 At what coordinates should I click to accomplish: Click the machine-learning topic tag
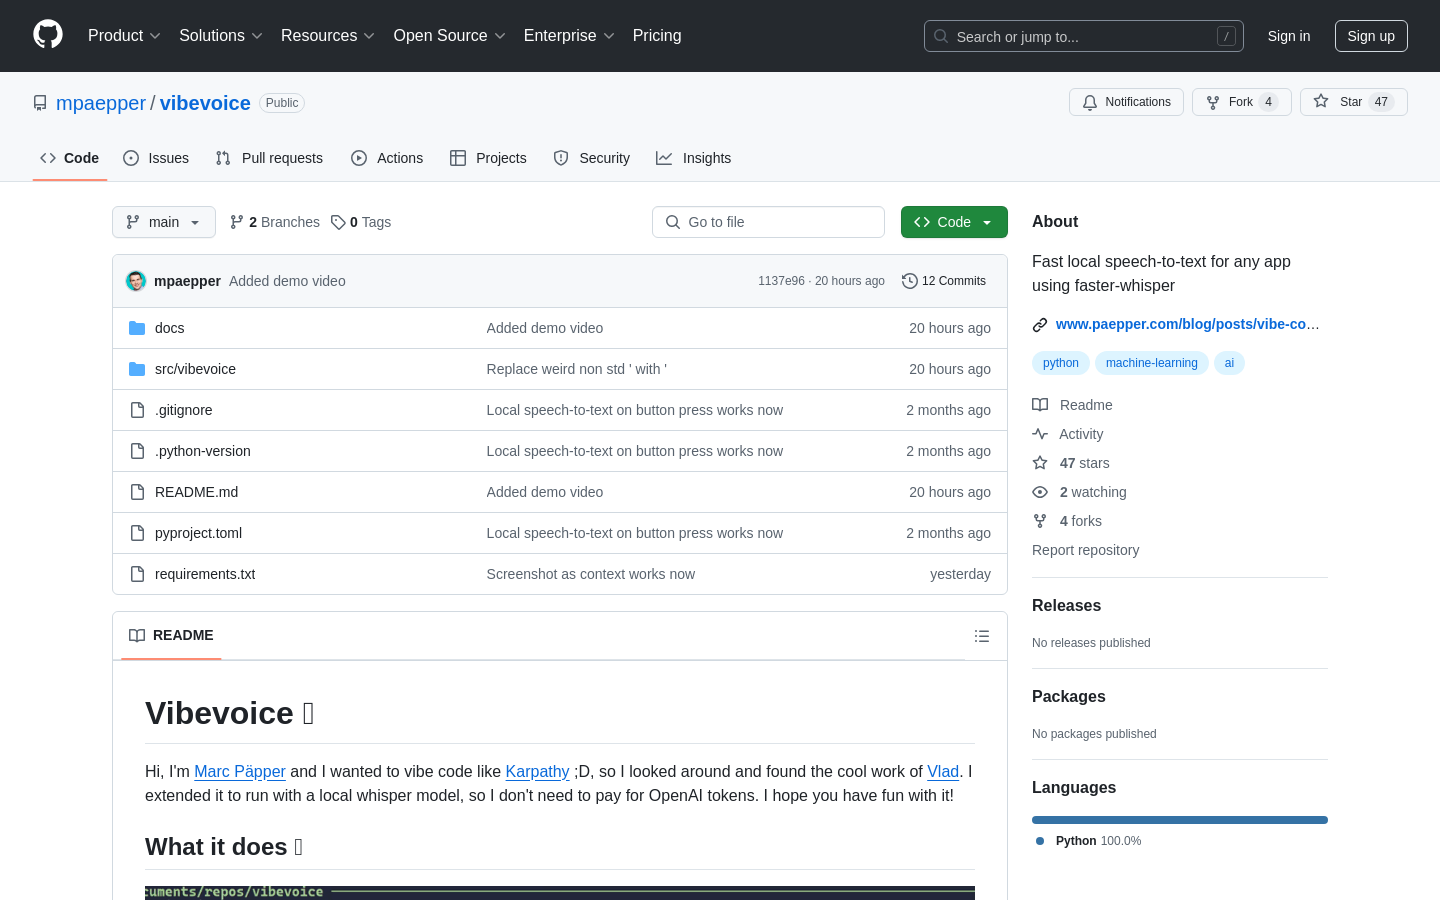click(1152, 363)
